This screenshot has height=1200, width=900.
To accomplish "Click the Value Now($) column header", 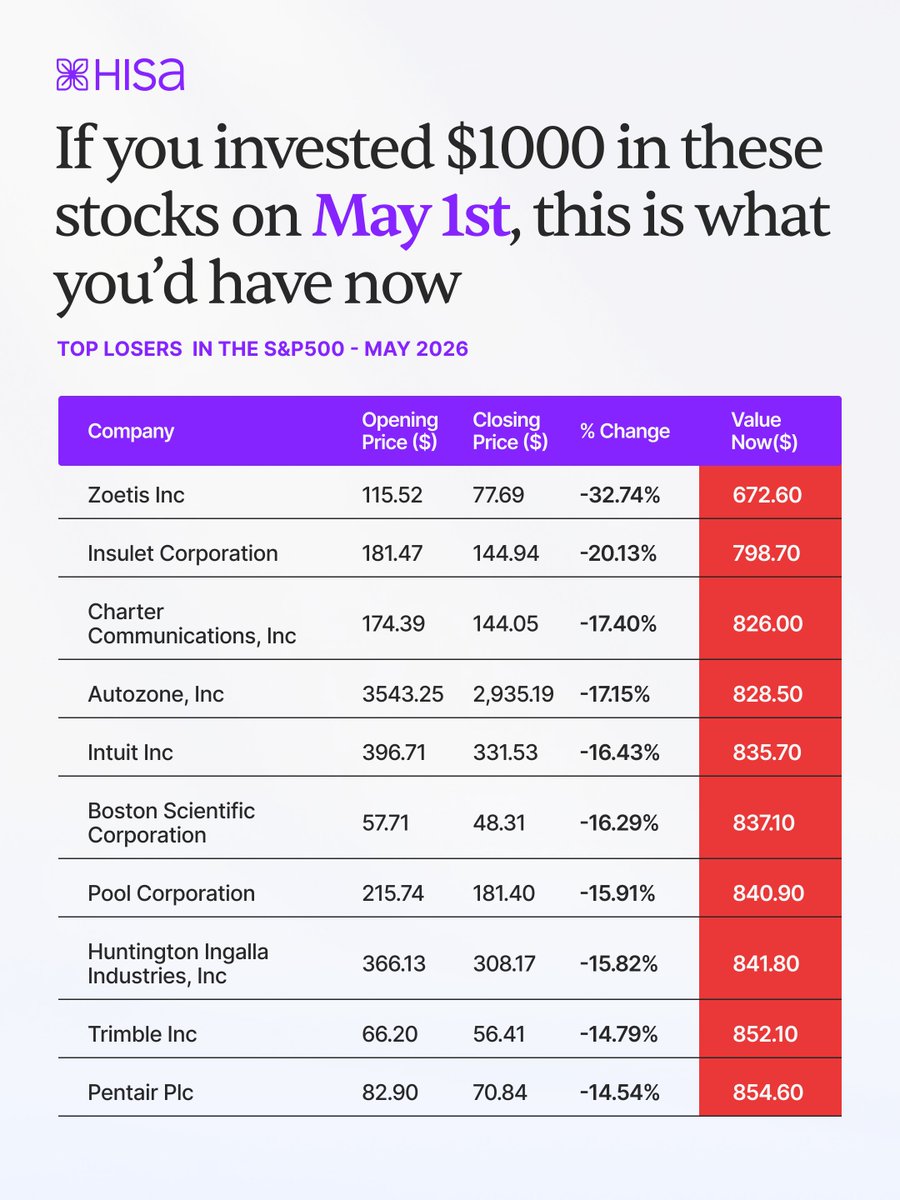I will pyautogui.click(x=764, y=431).
